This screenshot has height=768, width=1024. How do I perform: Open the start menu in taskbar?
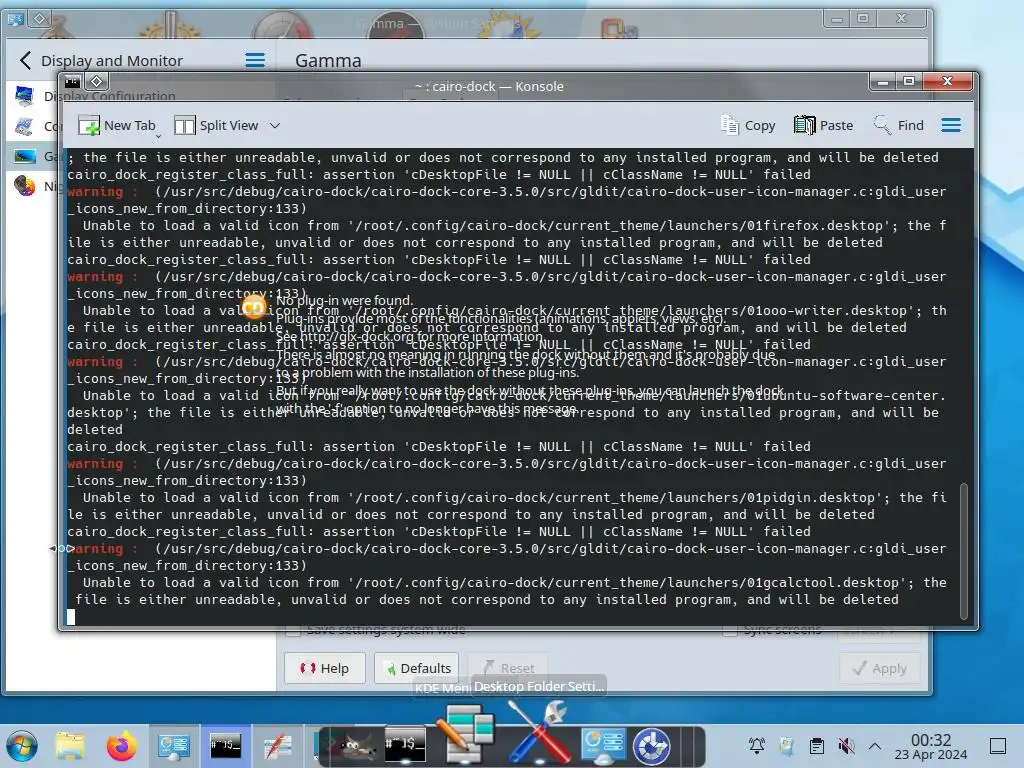click(x=22, y=746)
